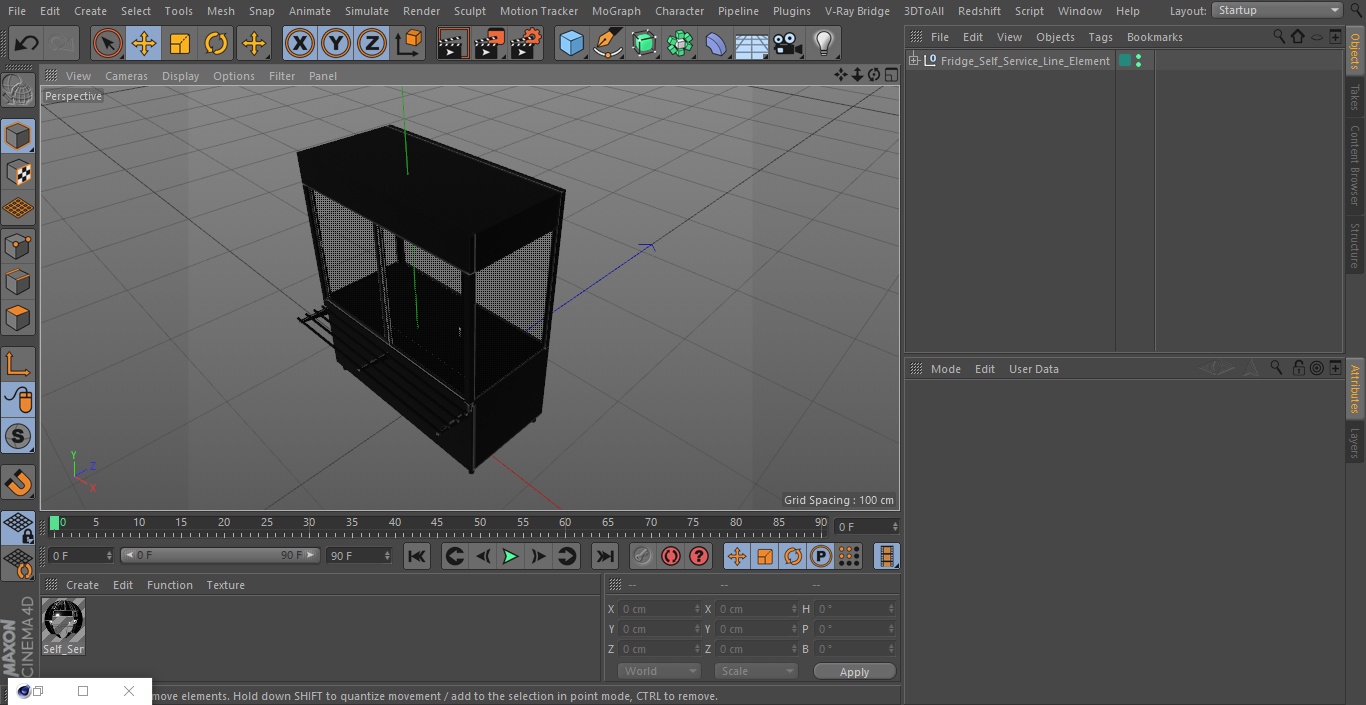
Task: Open the MoGraph menu
Action: click(x=616, y=11)
